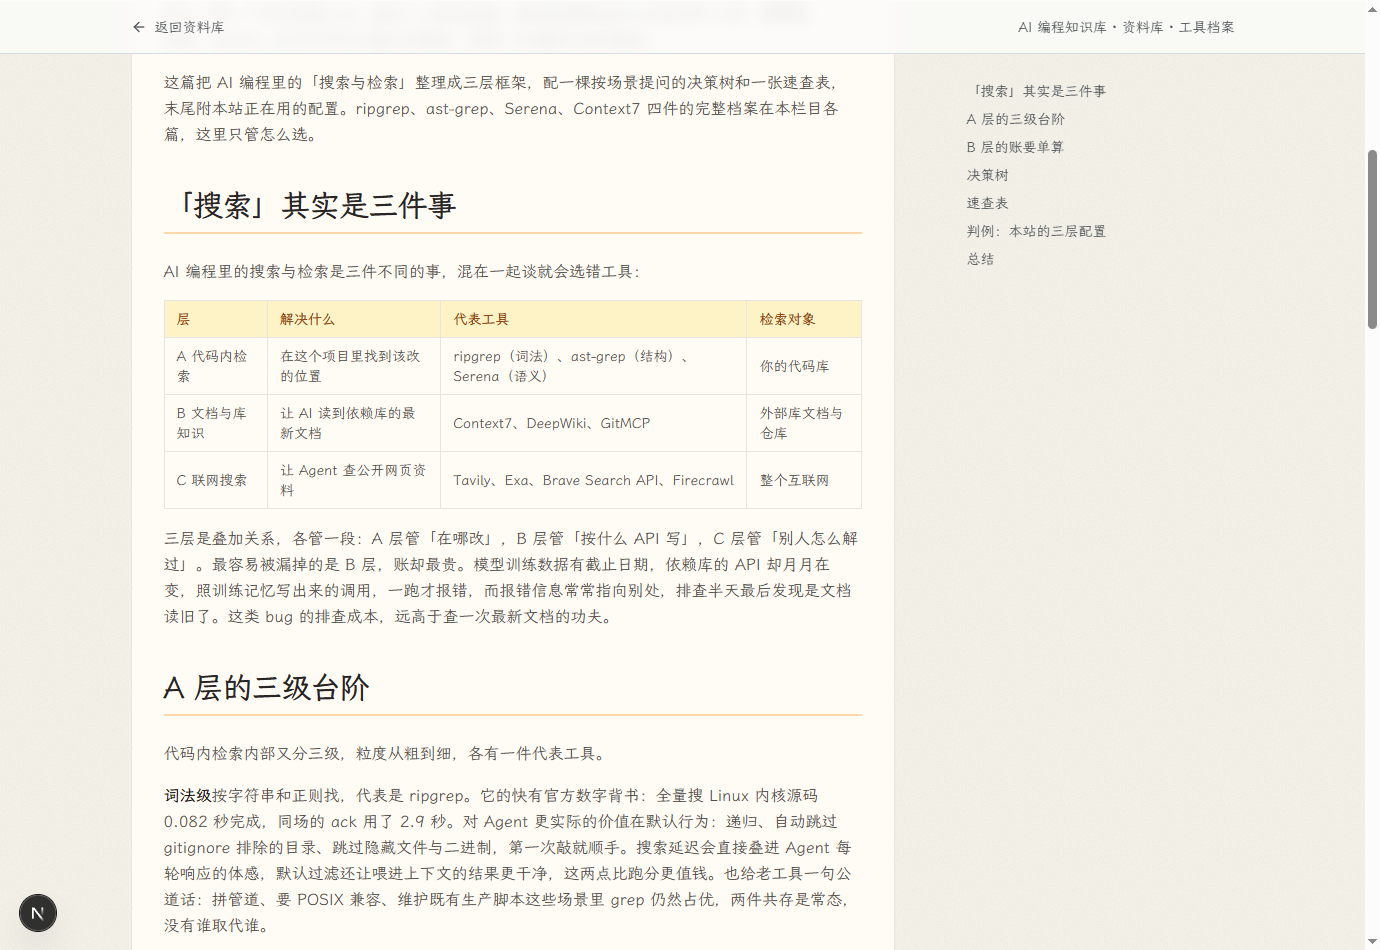
Task: Click the back arrow icon beside 返回资料库
Action: [x=139, y=27]
